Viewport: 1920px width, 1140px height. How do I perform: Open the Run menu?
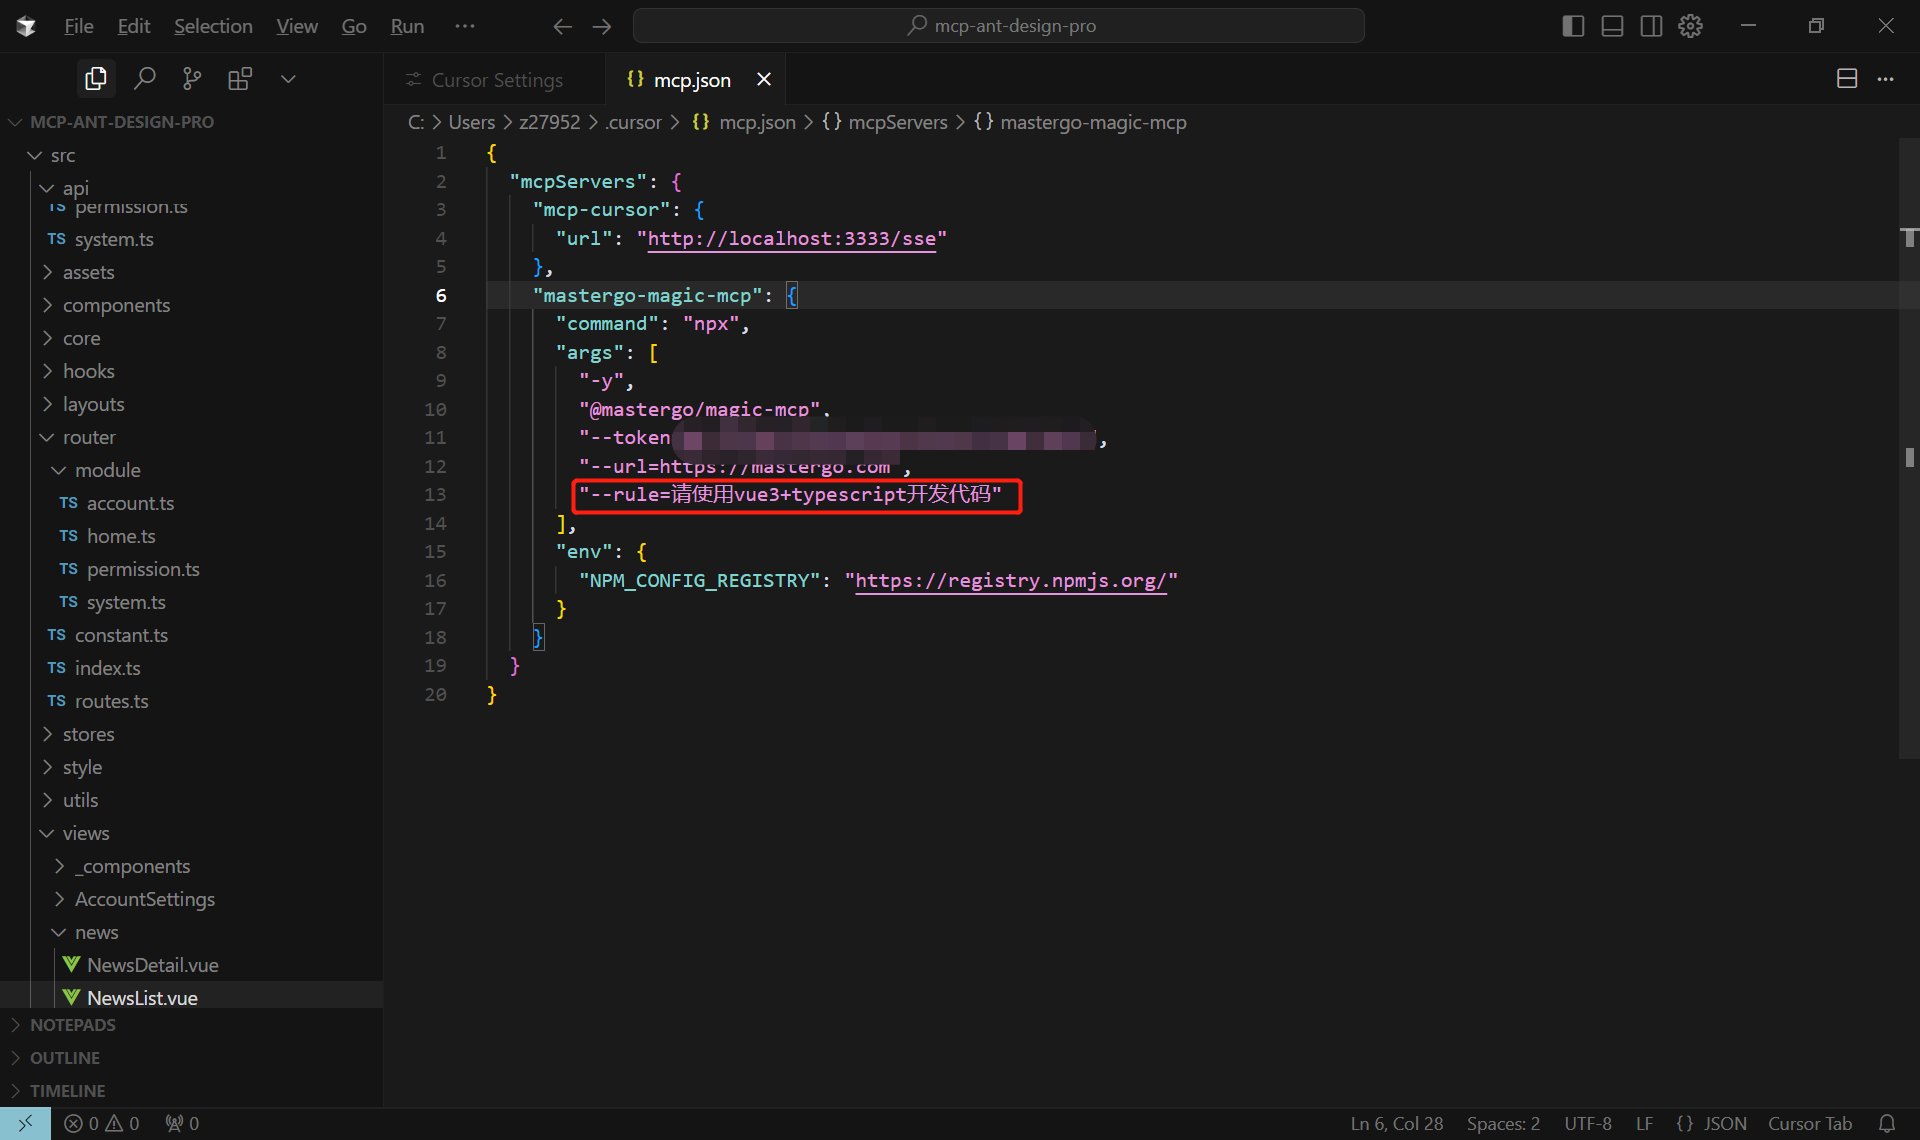407,26
